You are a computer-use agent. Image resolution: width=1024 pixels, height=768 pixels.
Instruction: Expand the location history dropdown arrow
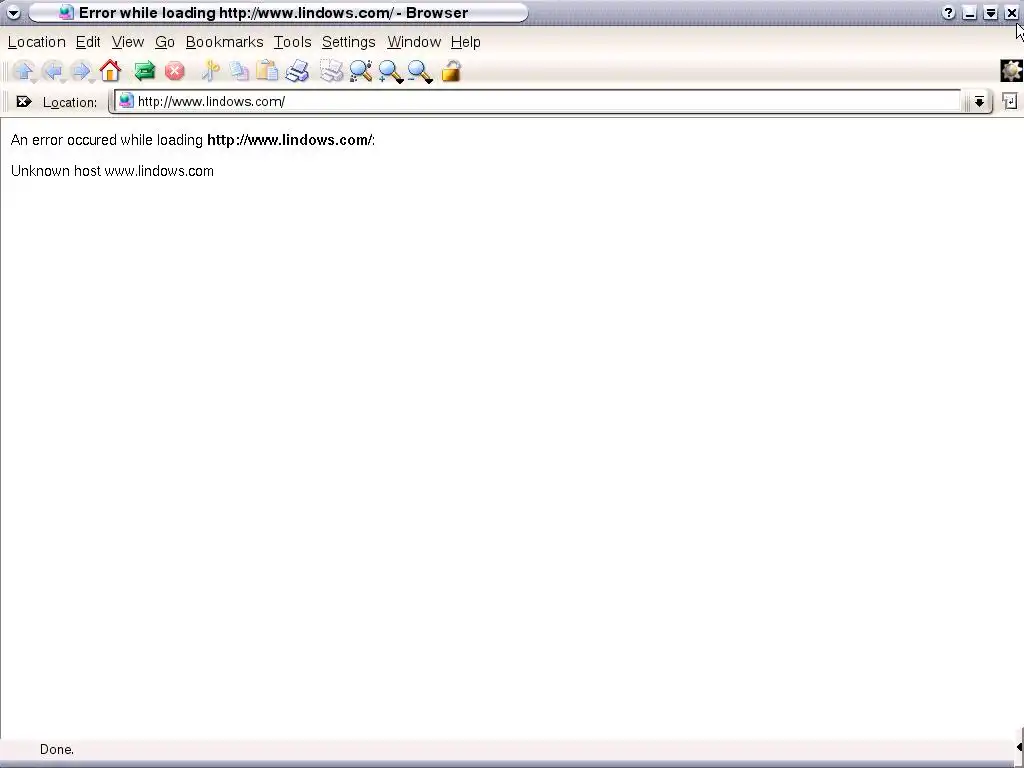point(979,101)
